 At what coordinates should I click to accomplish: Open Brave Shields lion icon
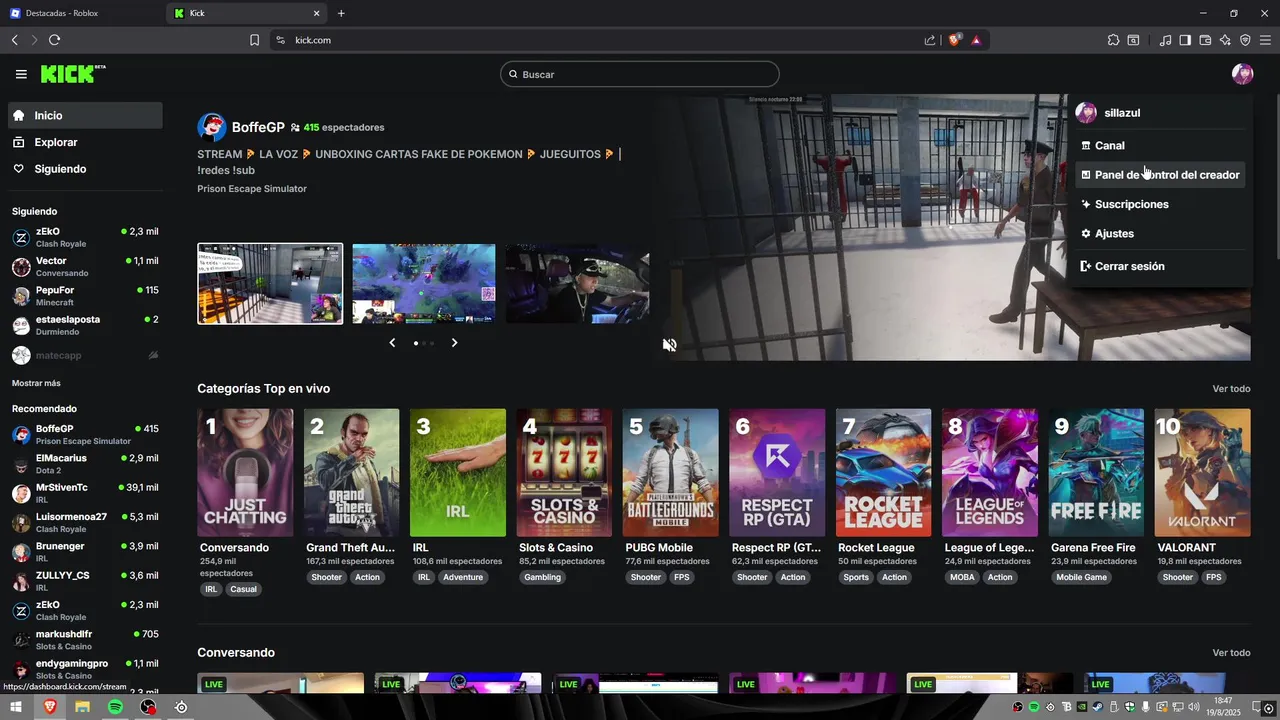pyautogui.click(x=955, y=40)
